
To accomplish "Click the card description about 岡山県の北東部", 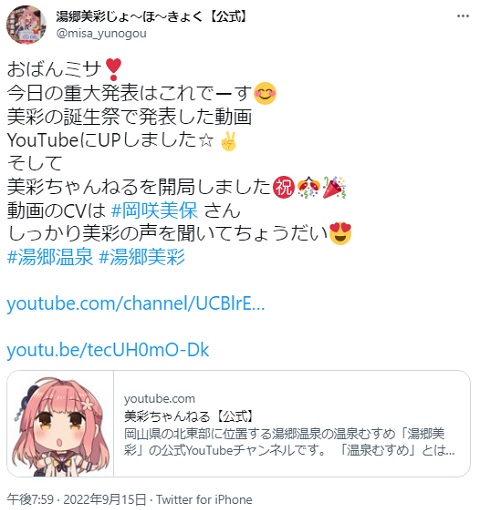I will (x=289, y=442).
